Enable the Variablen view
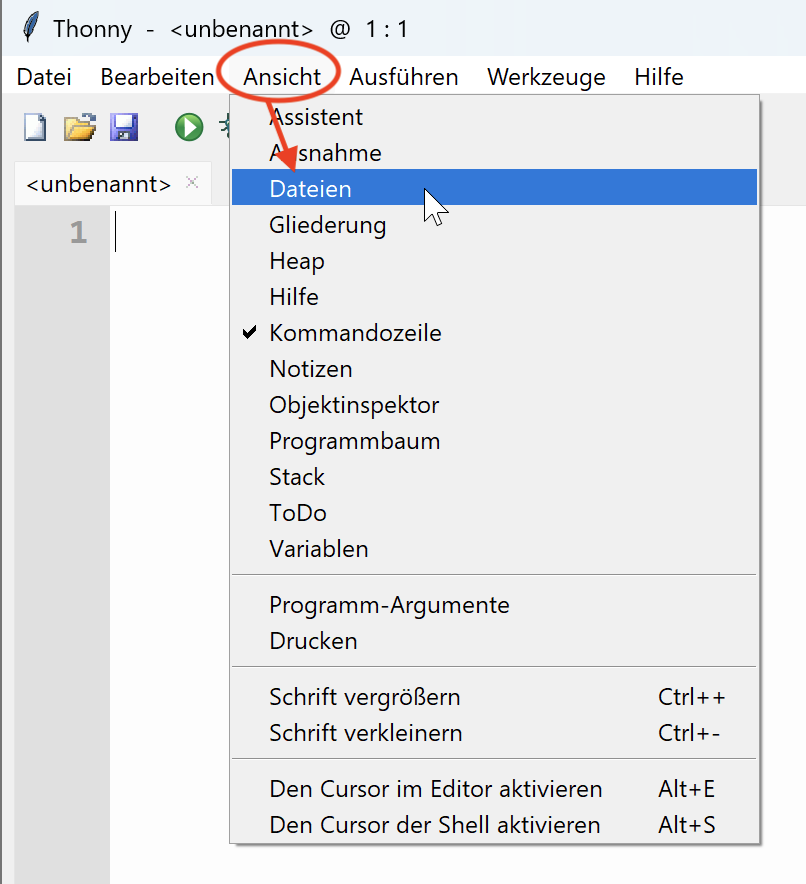The height and width of the screenshot is (884, 806). coord(318,549)
